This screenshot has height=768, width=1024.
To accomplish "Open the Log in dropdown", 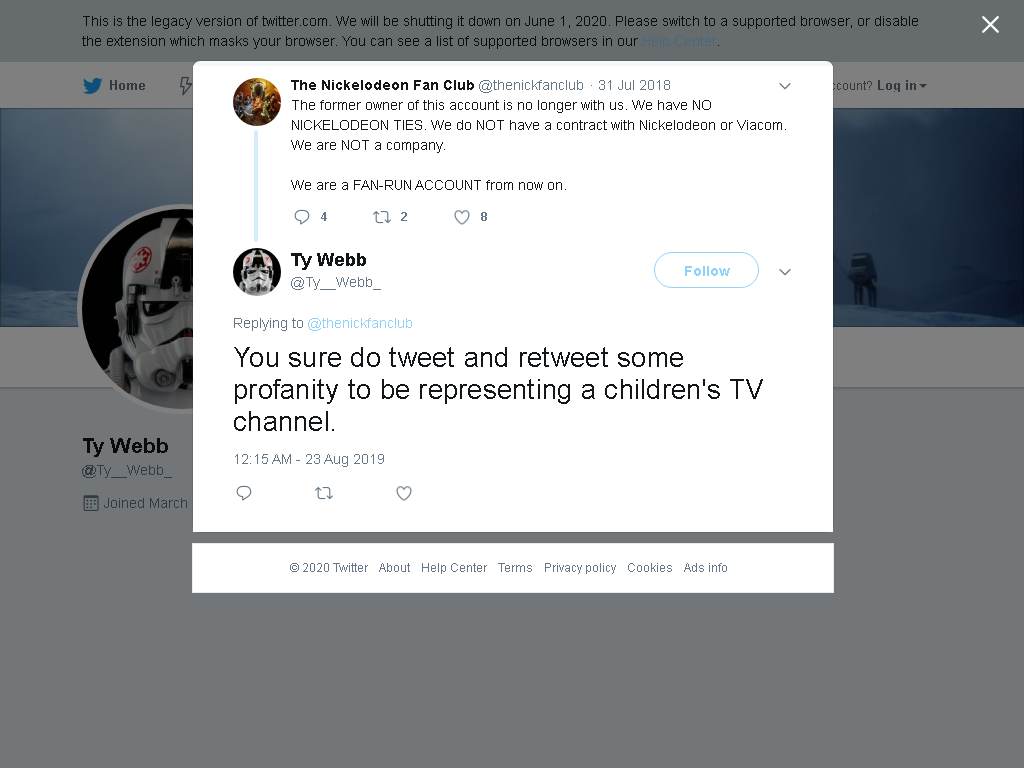I will [x=901, y=86].
